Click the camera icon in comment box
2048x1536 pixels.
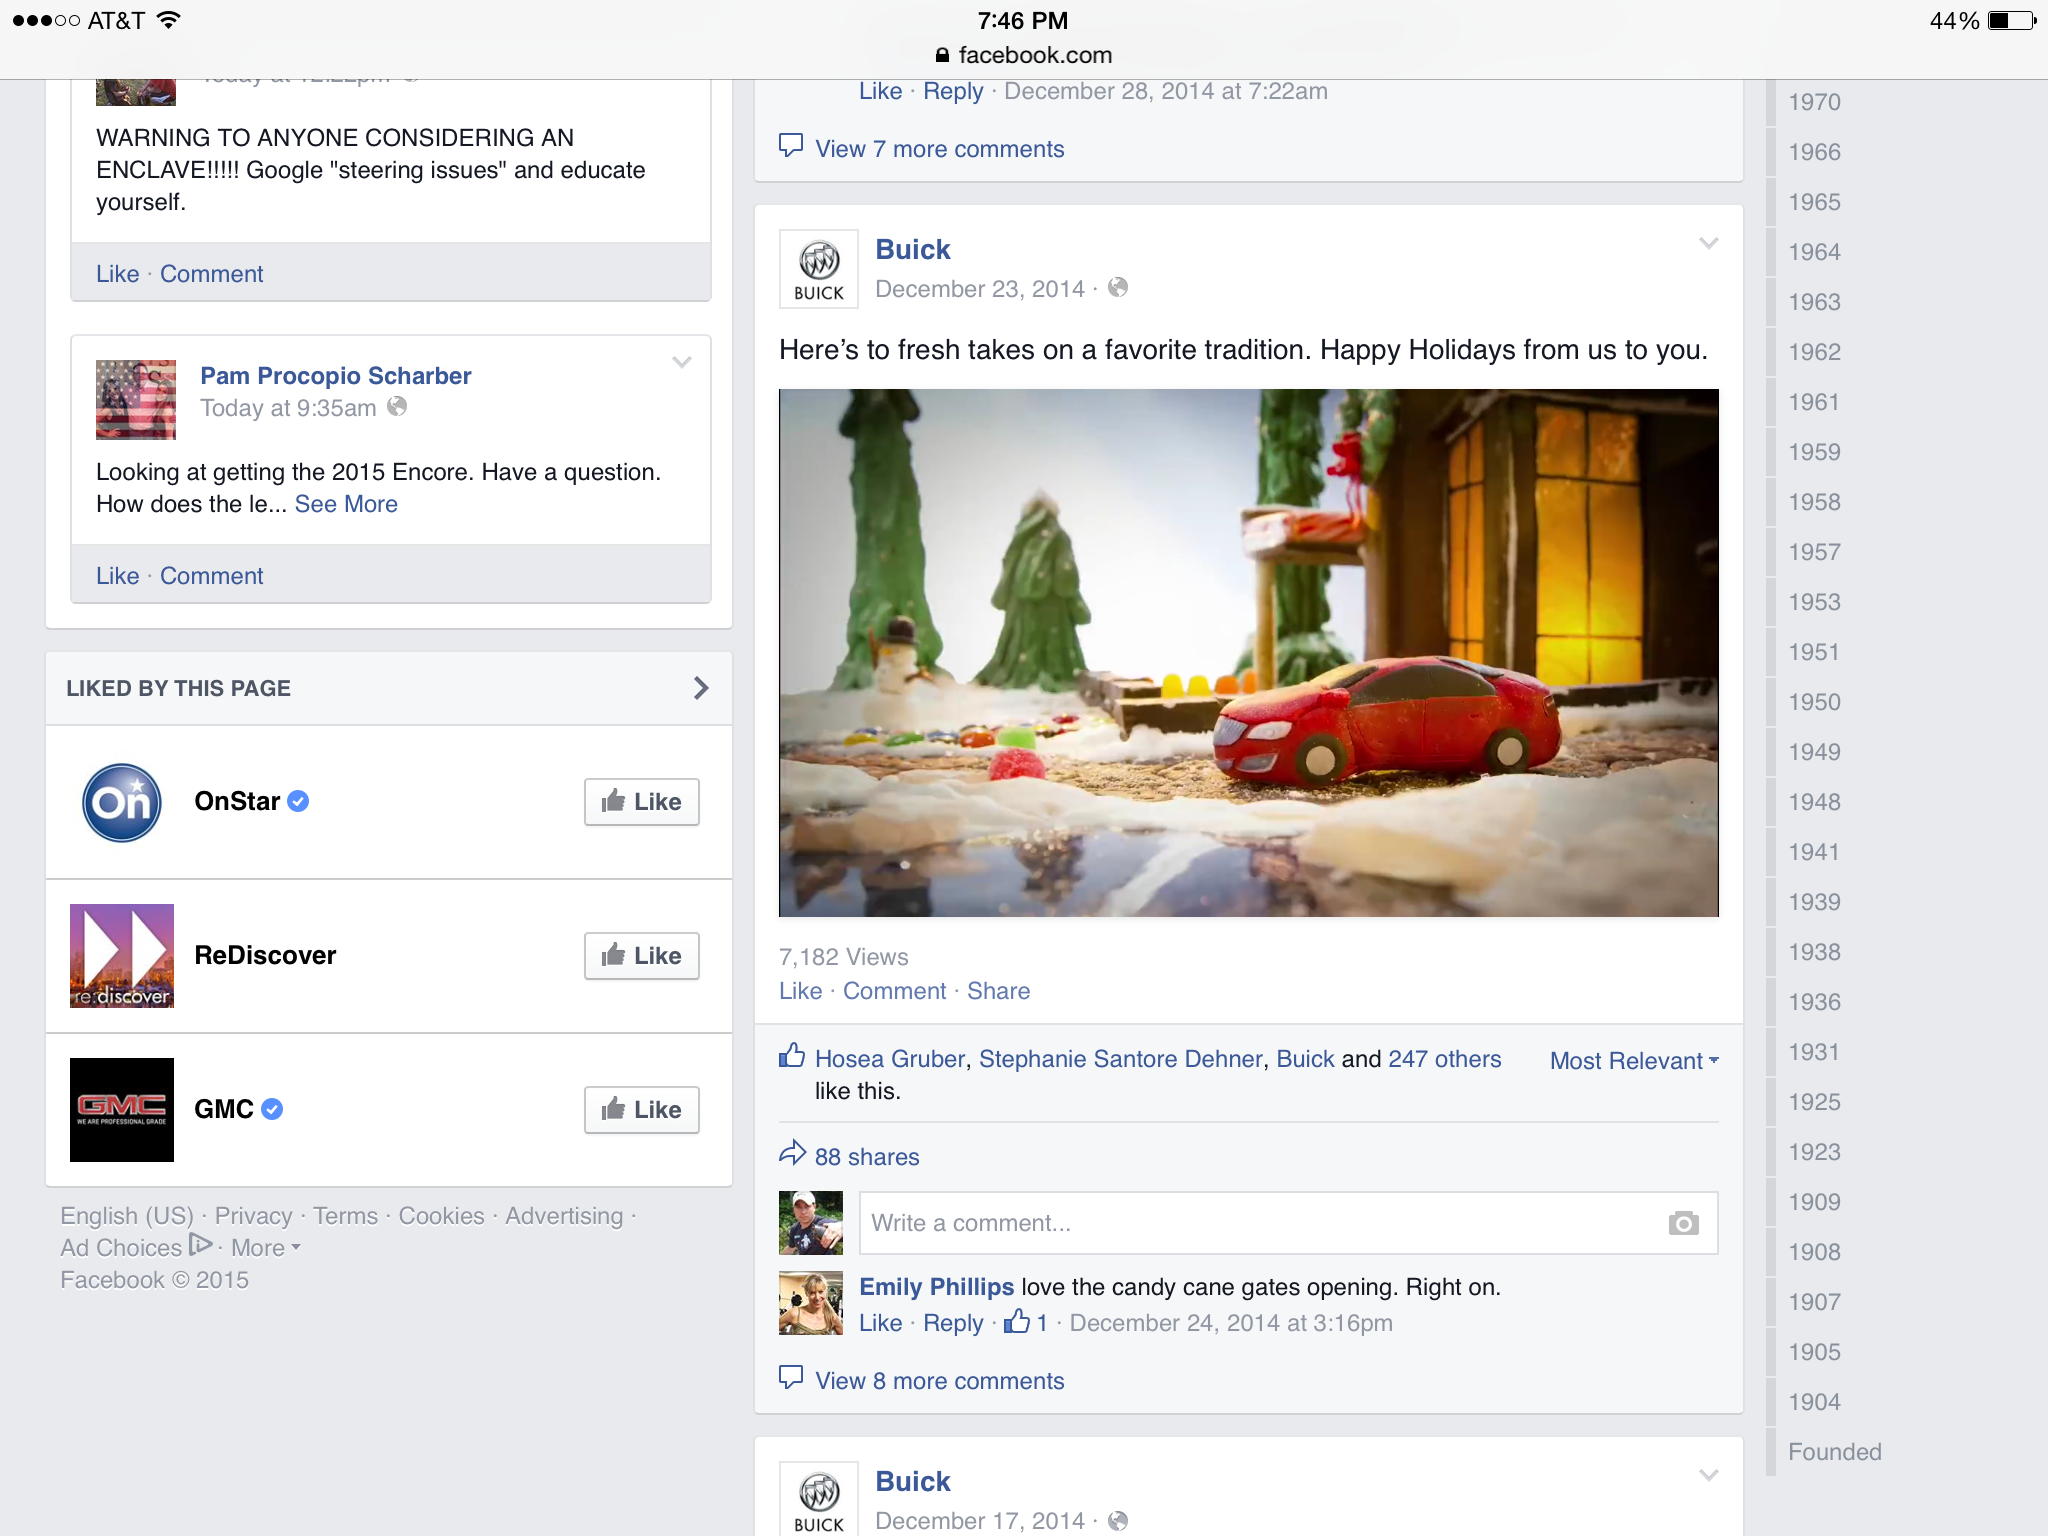click(x=1683, y=1223)
